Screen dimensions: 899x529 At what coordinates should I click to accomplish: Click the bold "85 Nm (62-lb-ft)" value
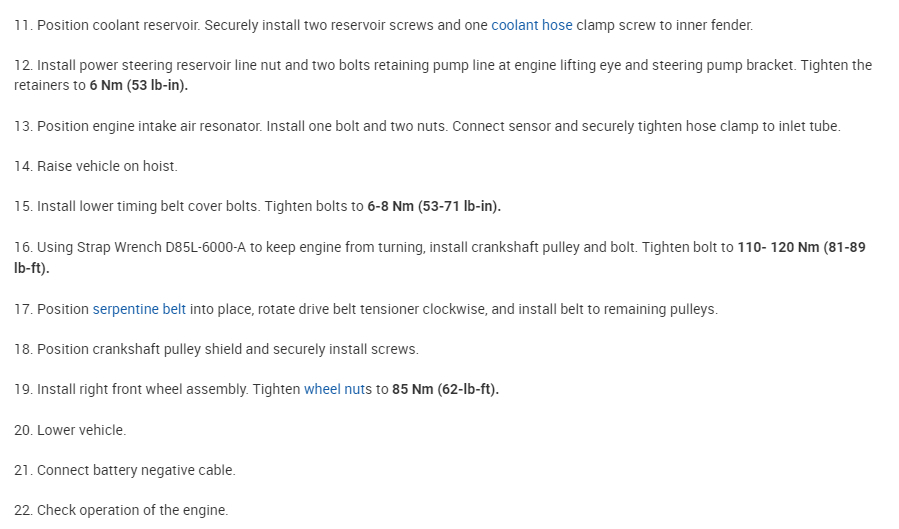(x=445, y=389)
